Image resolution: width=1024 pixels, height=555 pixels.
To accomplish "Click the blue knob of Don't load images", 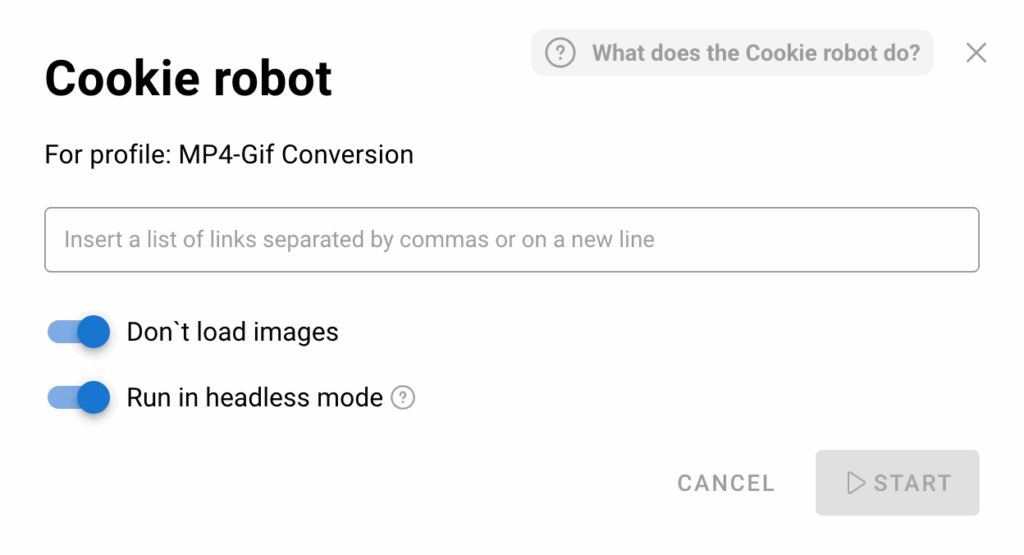I will [93, 332].
